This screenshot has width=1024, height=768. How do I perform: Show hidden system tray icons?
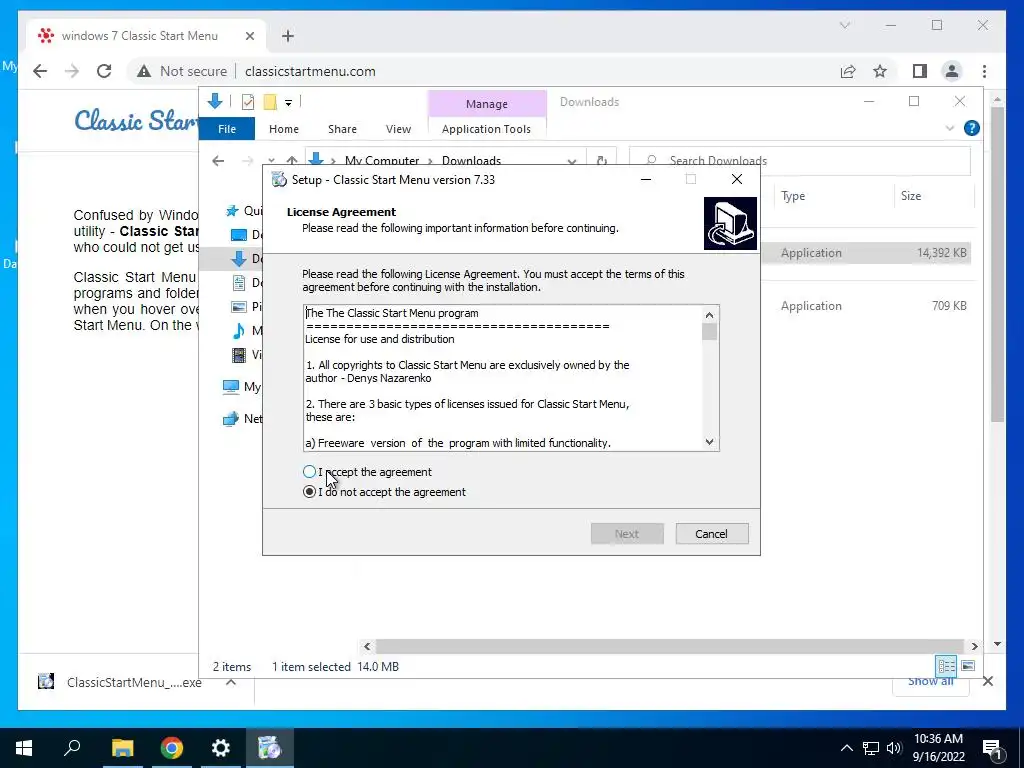pos(846,748)
